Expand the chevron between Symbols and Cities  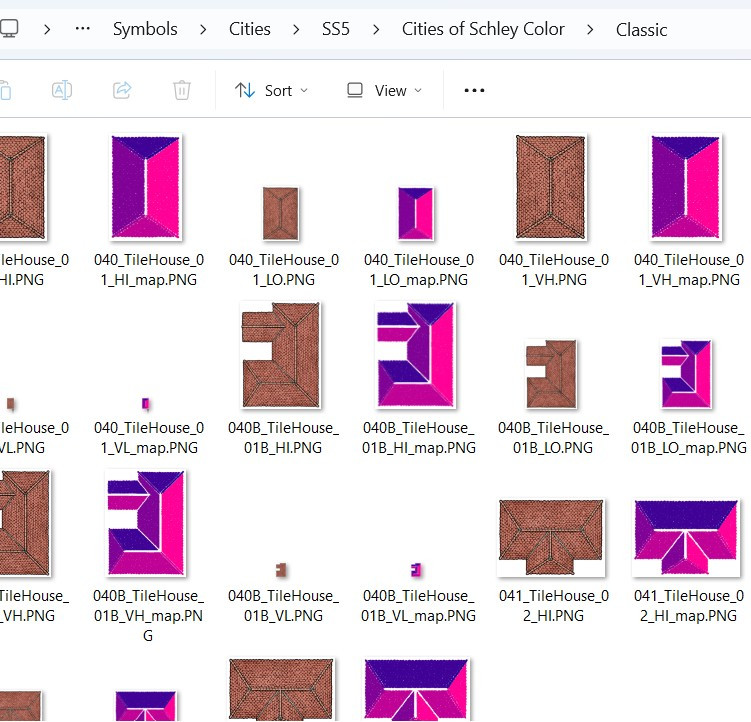[x=204, y=29]
